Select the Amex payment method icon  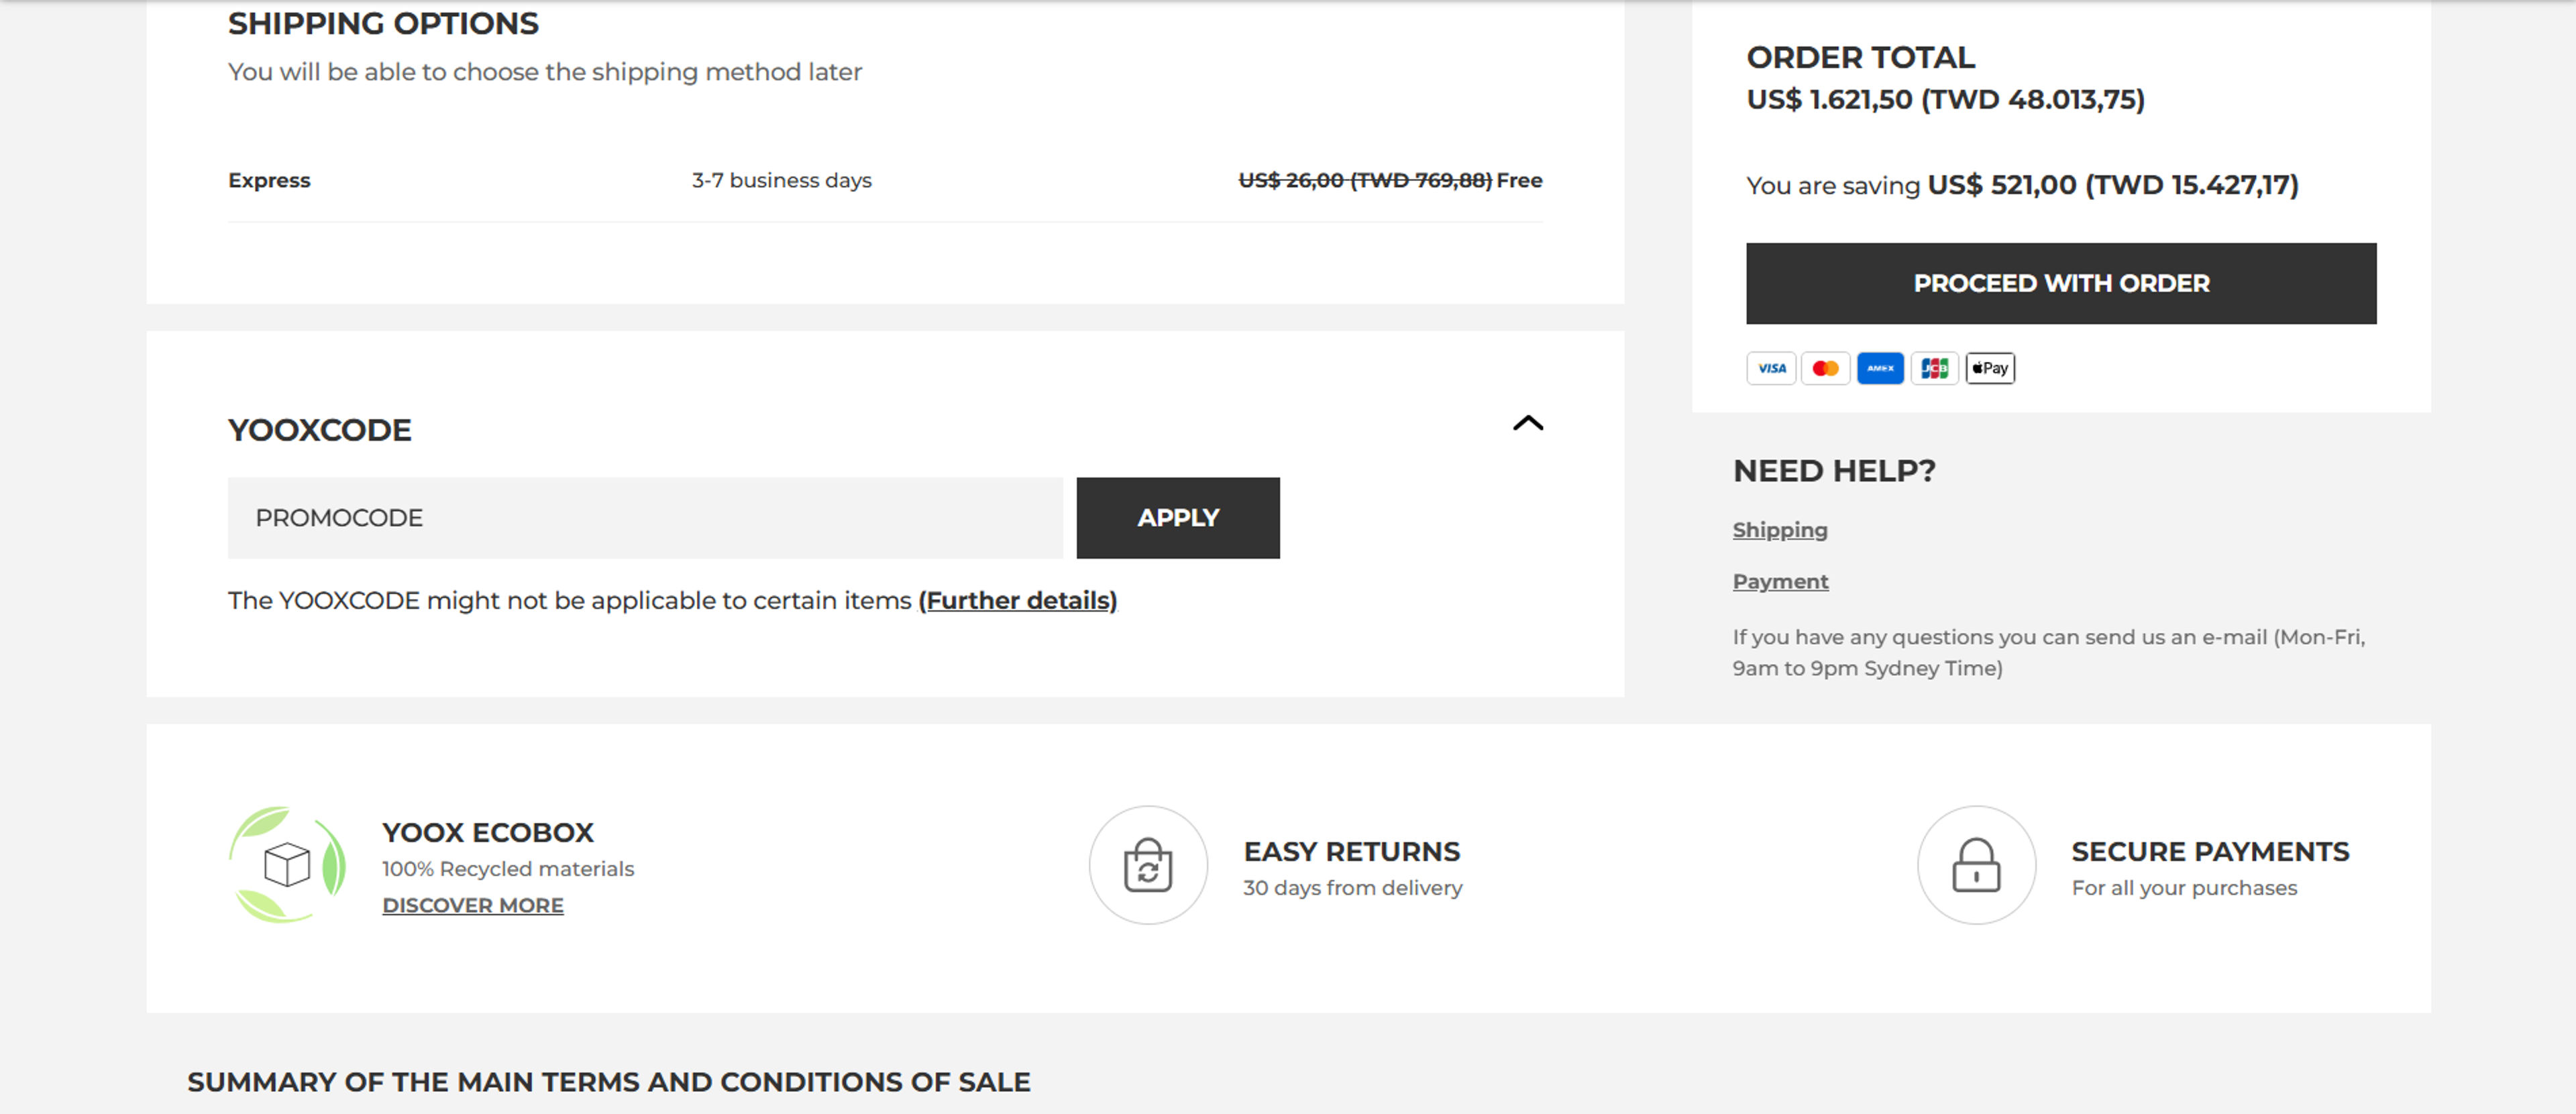point(1881,368)
